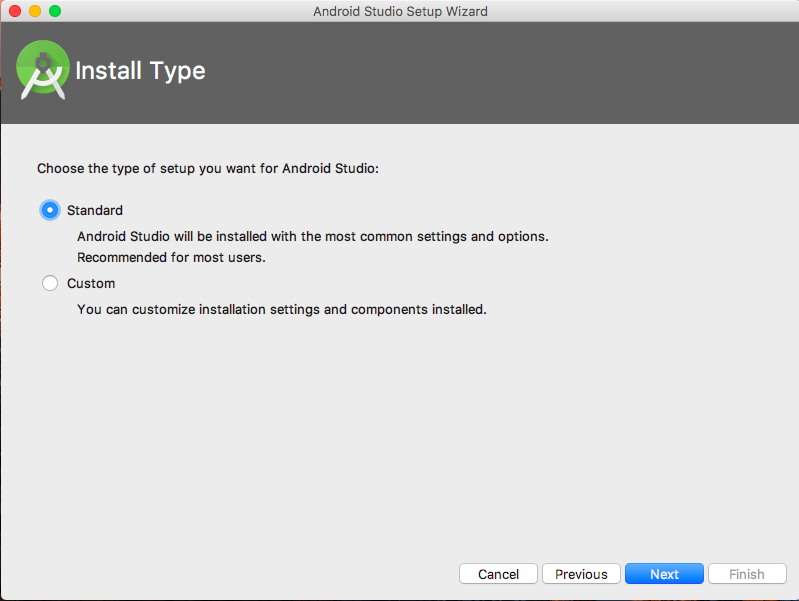Click the "Recommended for most users." text
The image size is (799, 601).
pos(171,257)
